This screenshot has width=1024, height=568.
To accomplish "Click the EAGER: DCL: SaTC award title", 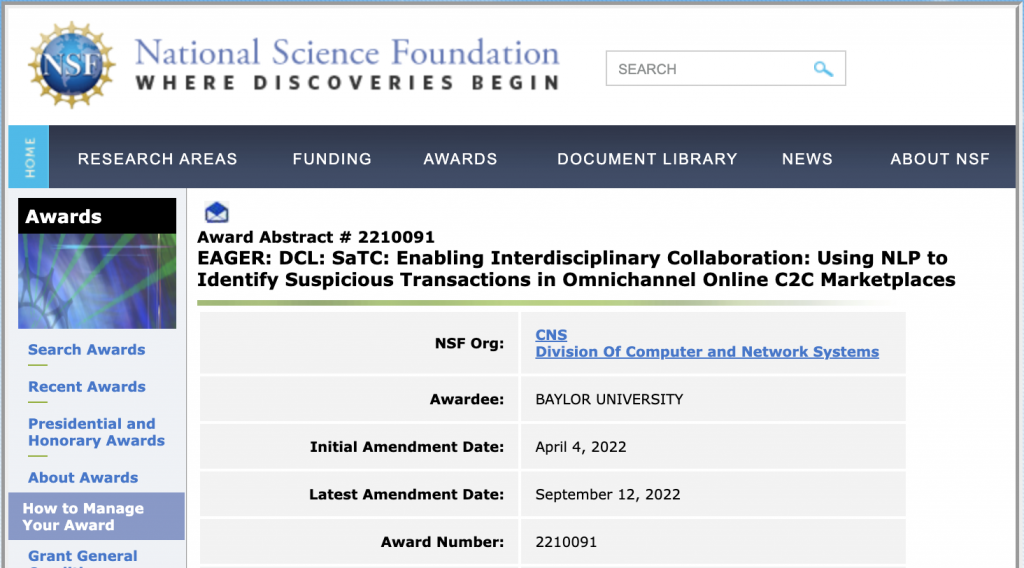I will tap(576, 268).
